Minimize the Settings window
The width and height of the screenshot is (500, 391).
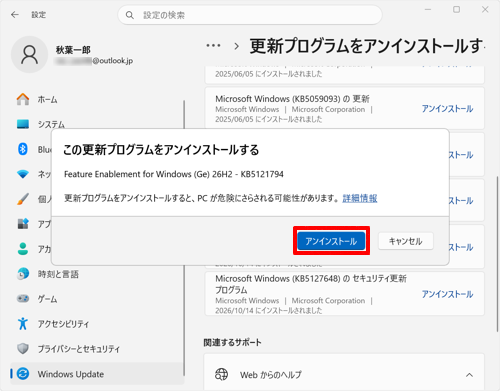point(428,10)
